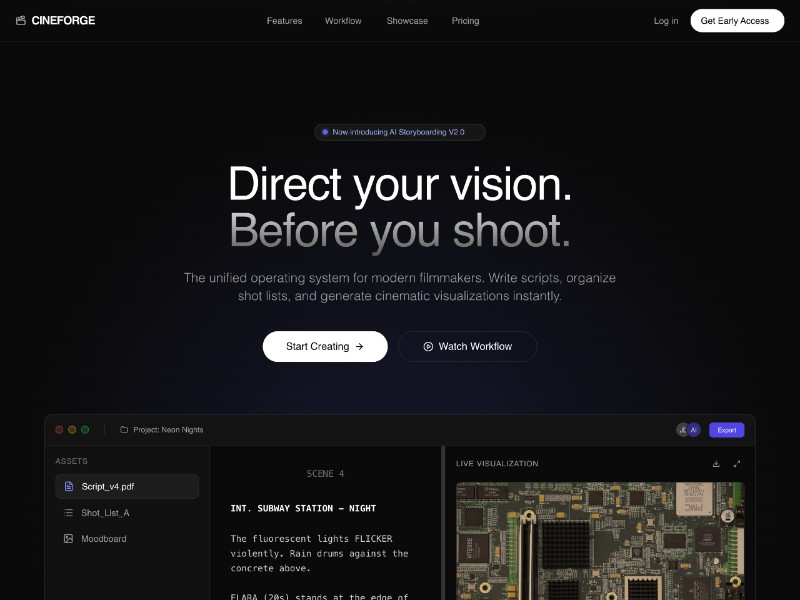
Task: Click the folder icon beside Project: Neon Nights
Action: (124, 430)
